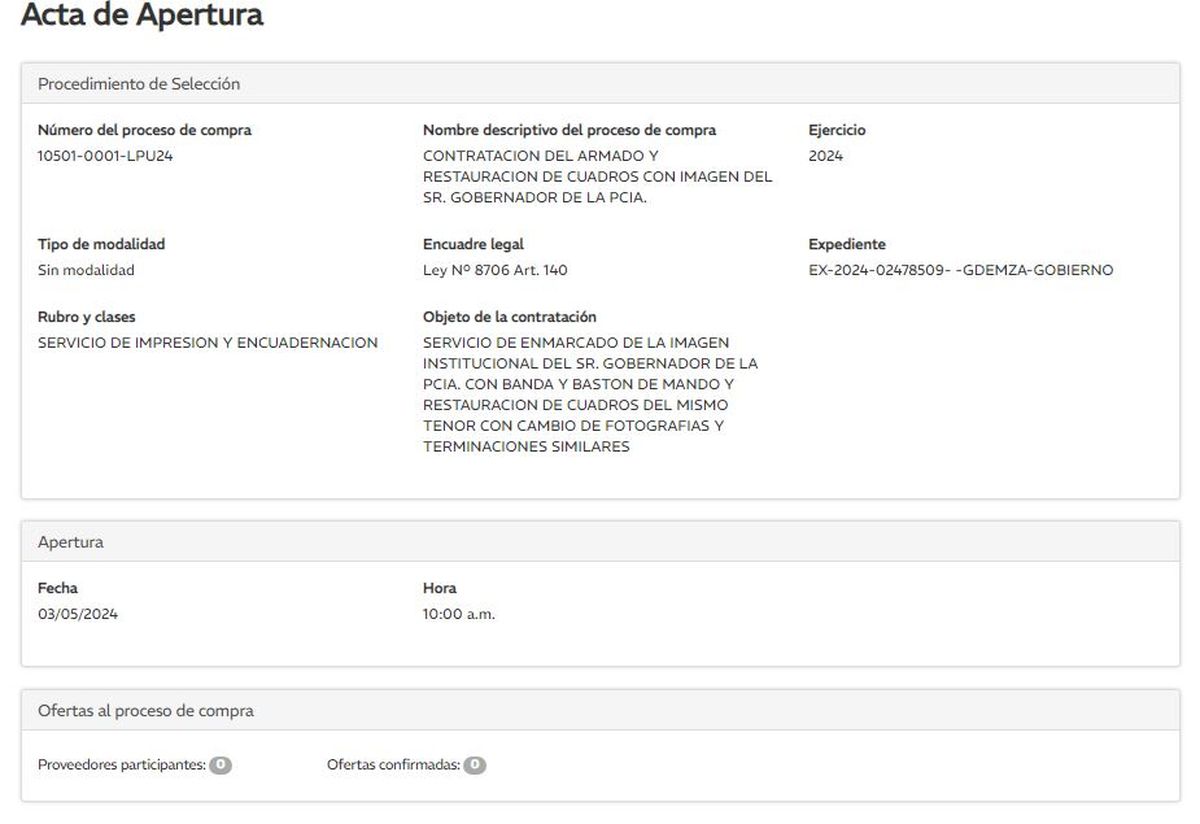Viewport: 1200px width, 824px height.
Task: Select the 'Apertura' panel header
Action: [x=71, y=542]
